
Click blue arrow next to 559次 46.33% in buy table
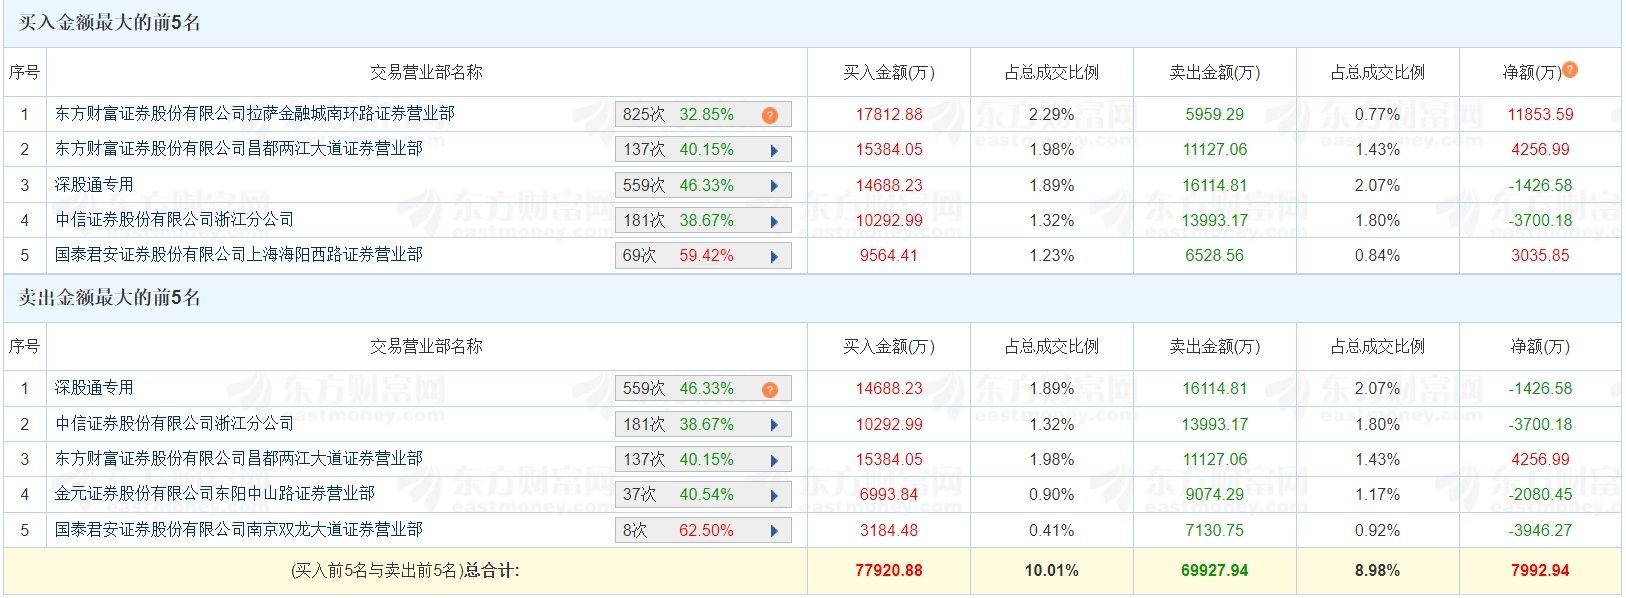[774, 186]
